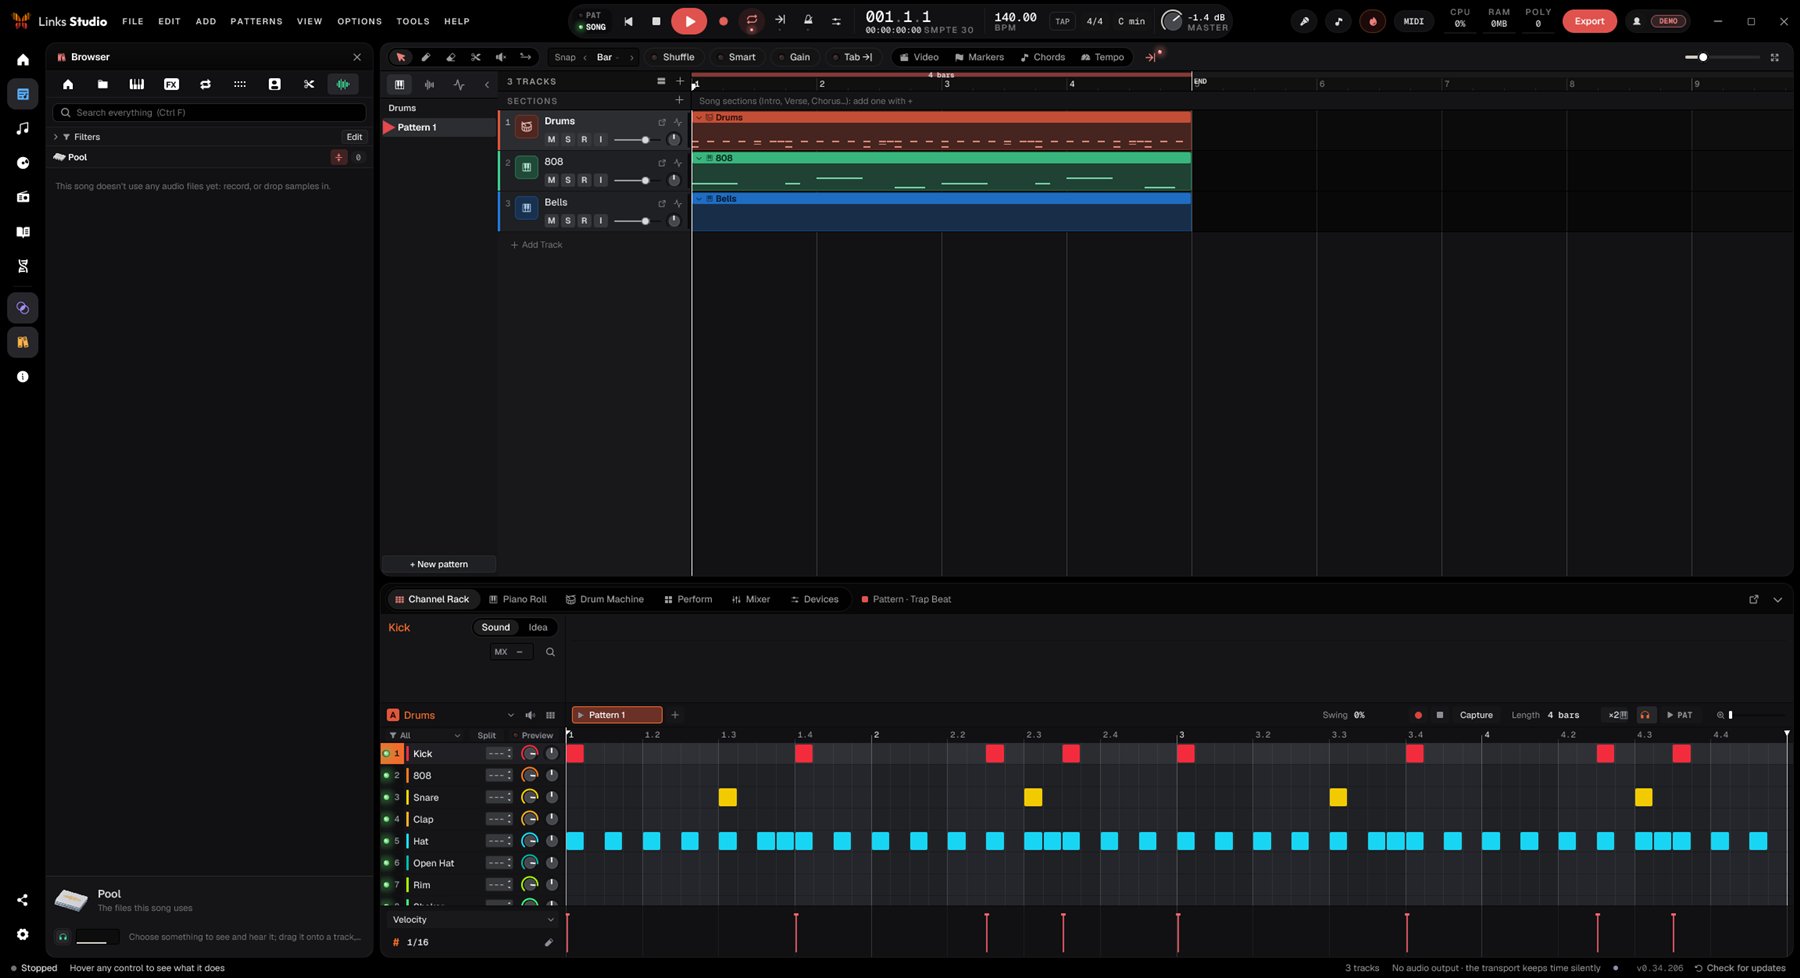The width and height of the screenshot is (1800, 978).
Task: Click the metronome icon in transport bar
Action: (808, 20)
